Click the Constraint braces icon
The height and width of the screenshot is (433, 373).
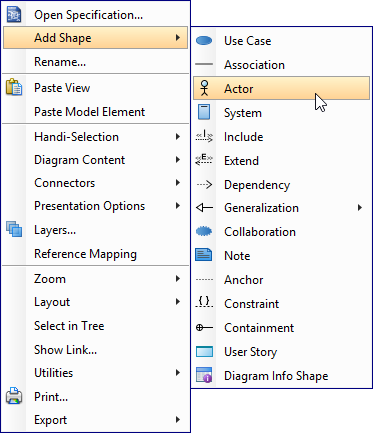point(204,302)
